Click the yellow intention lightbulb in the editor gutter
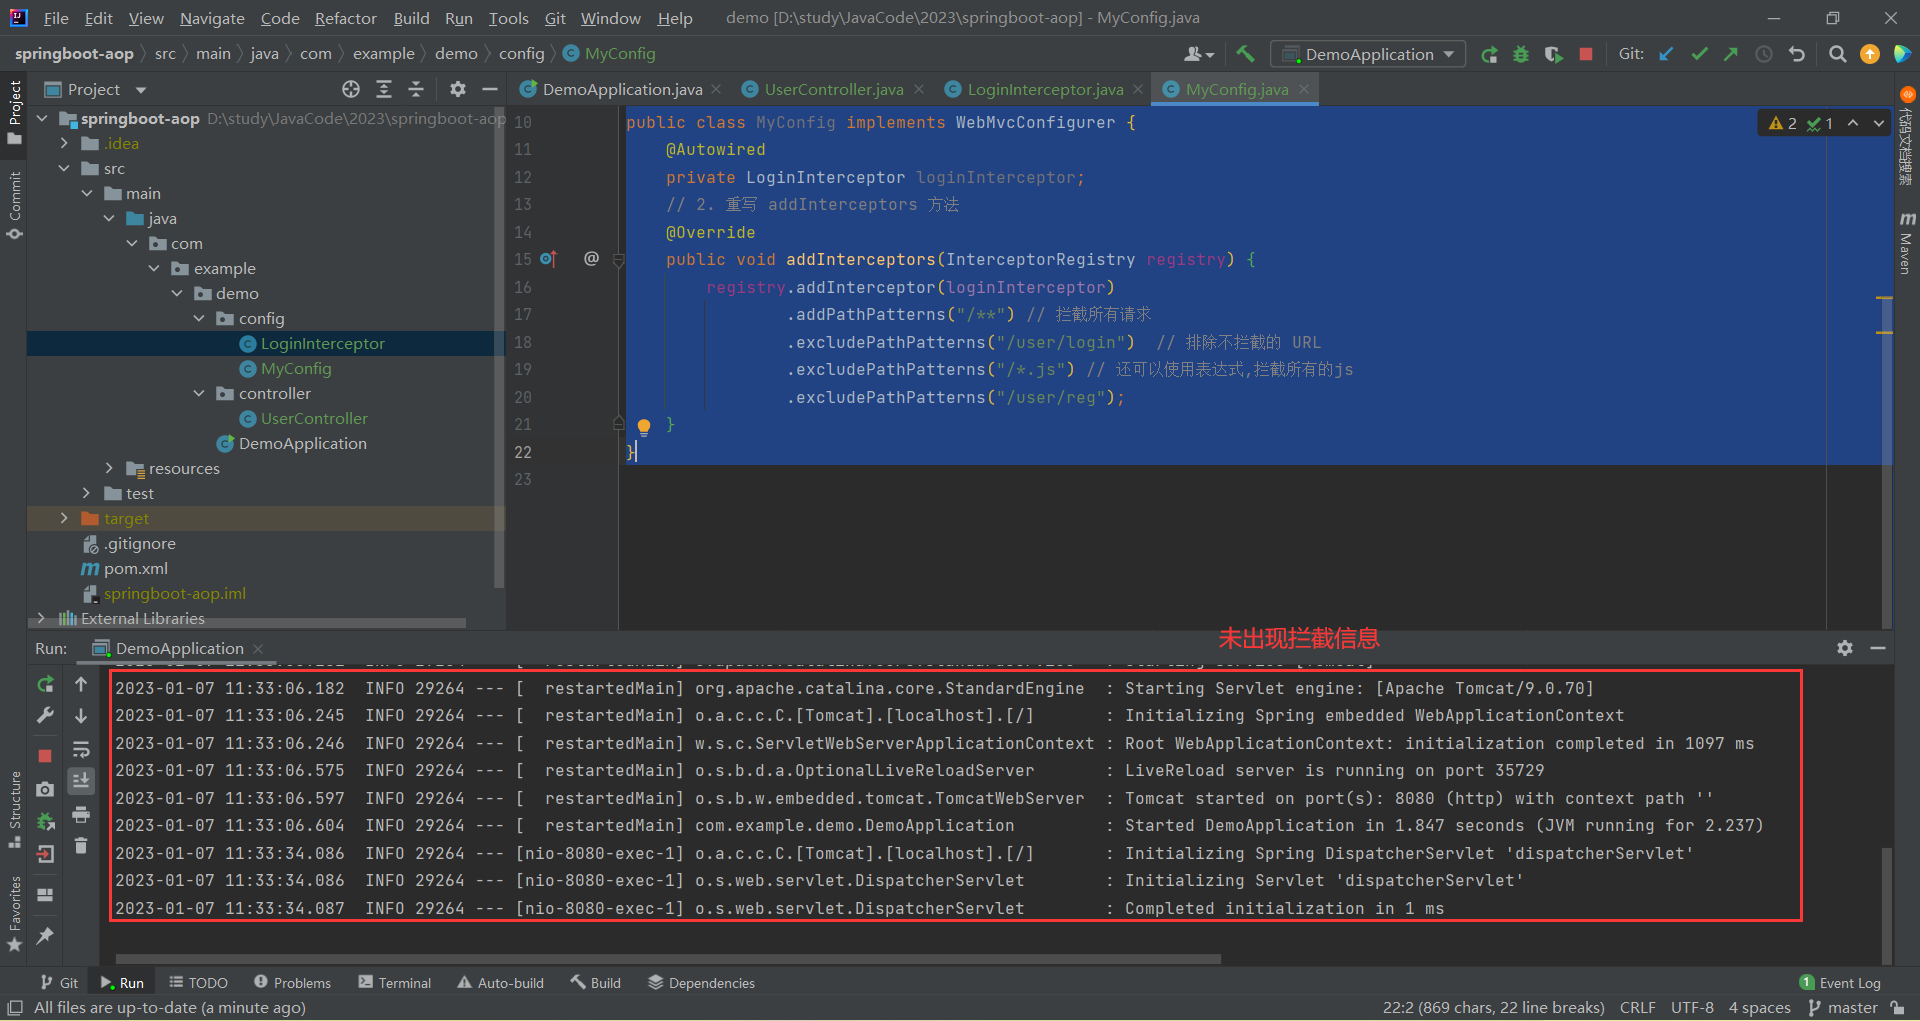This screenshot has width=1920, height=1021. (x=644, y=427)
